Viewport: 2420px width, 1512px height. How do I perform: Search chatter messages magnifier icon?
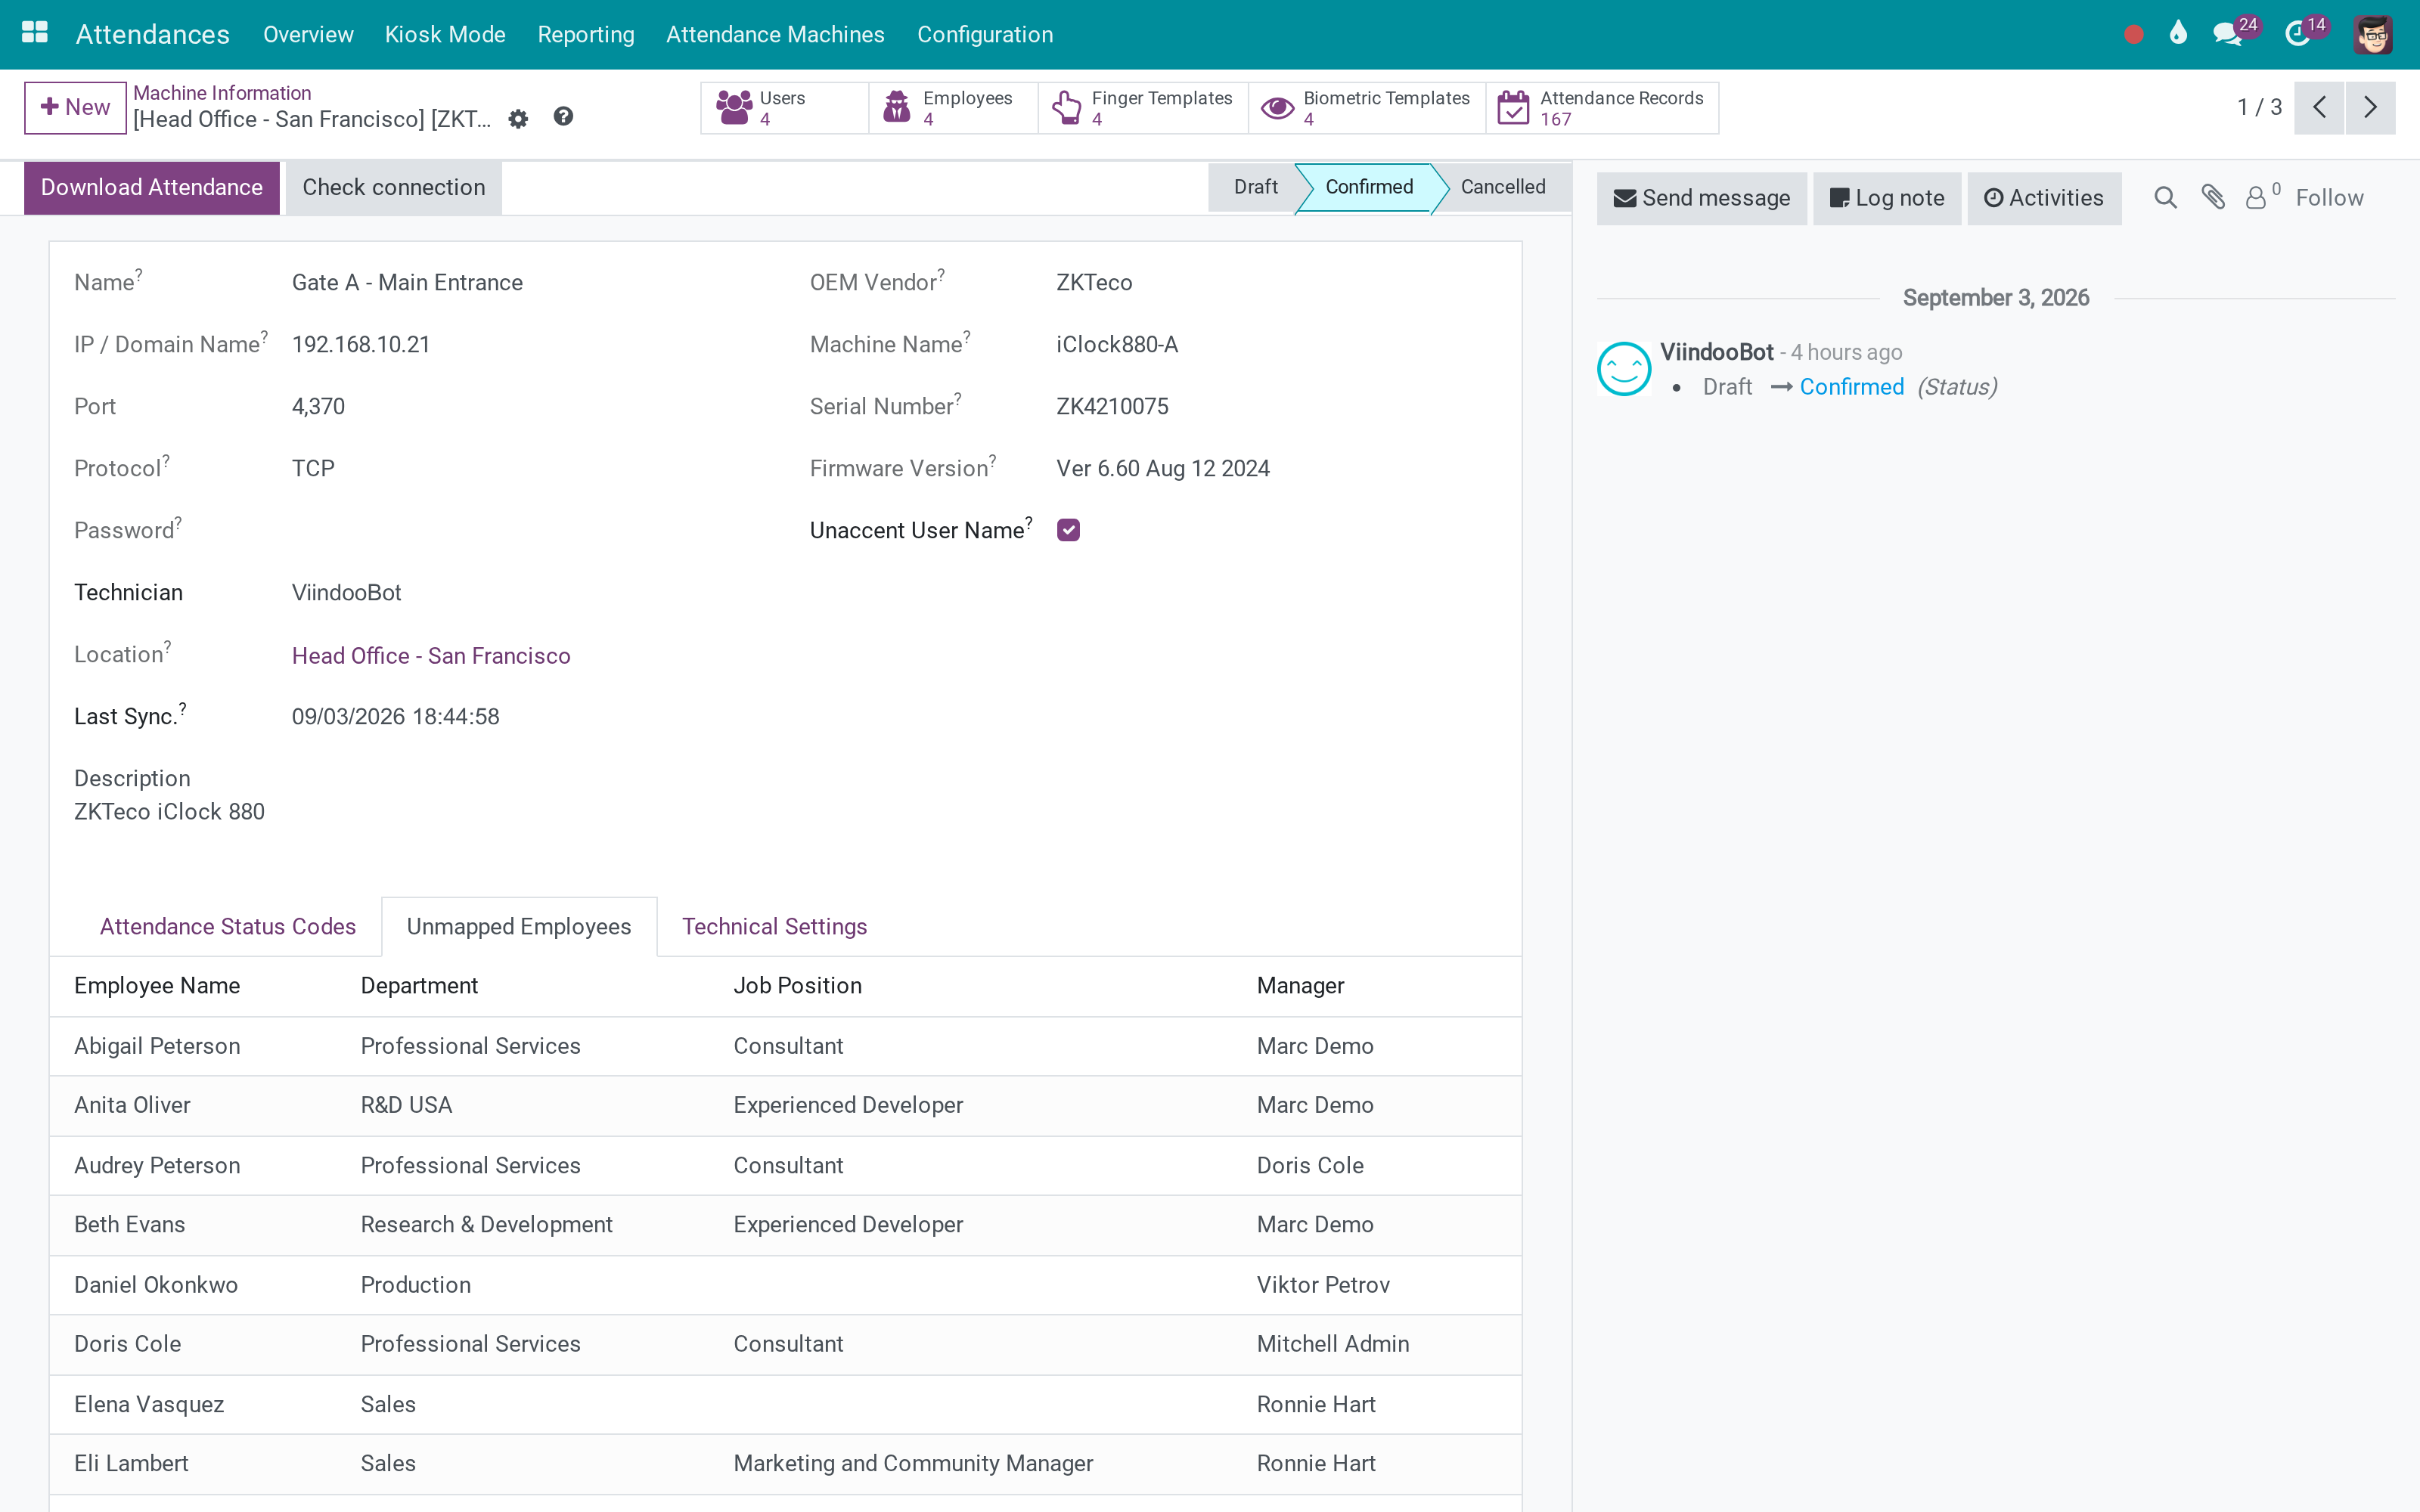coord(2165,198)
